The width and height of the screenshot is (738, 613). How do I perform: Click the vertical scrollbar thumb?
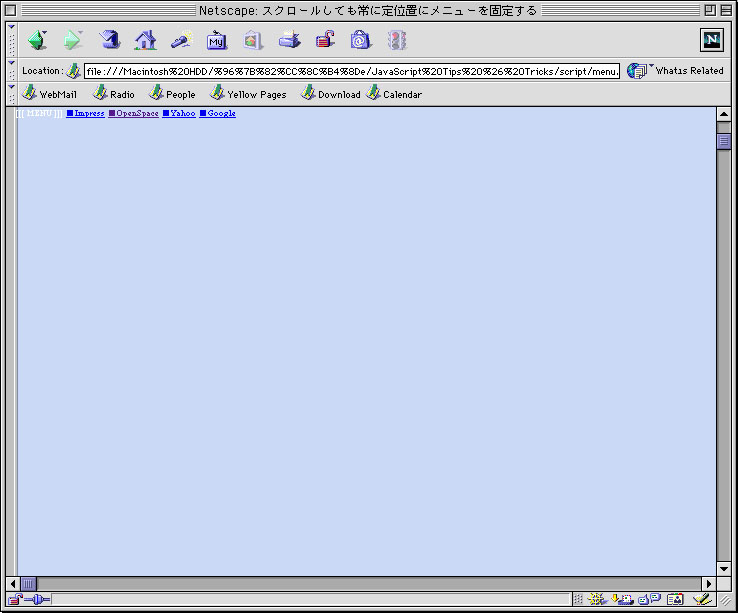coord(724,141)
